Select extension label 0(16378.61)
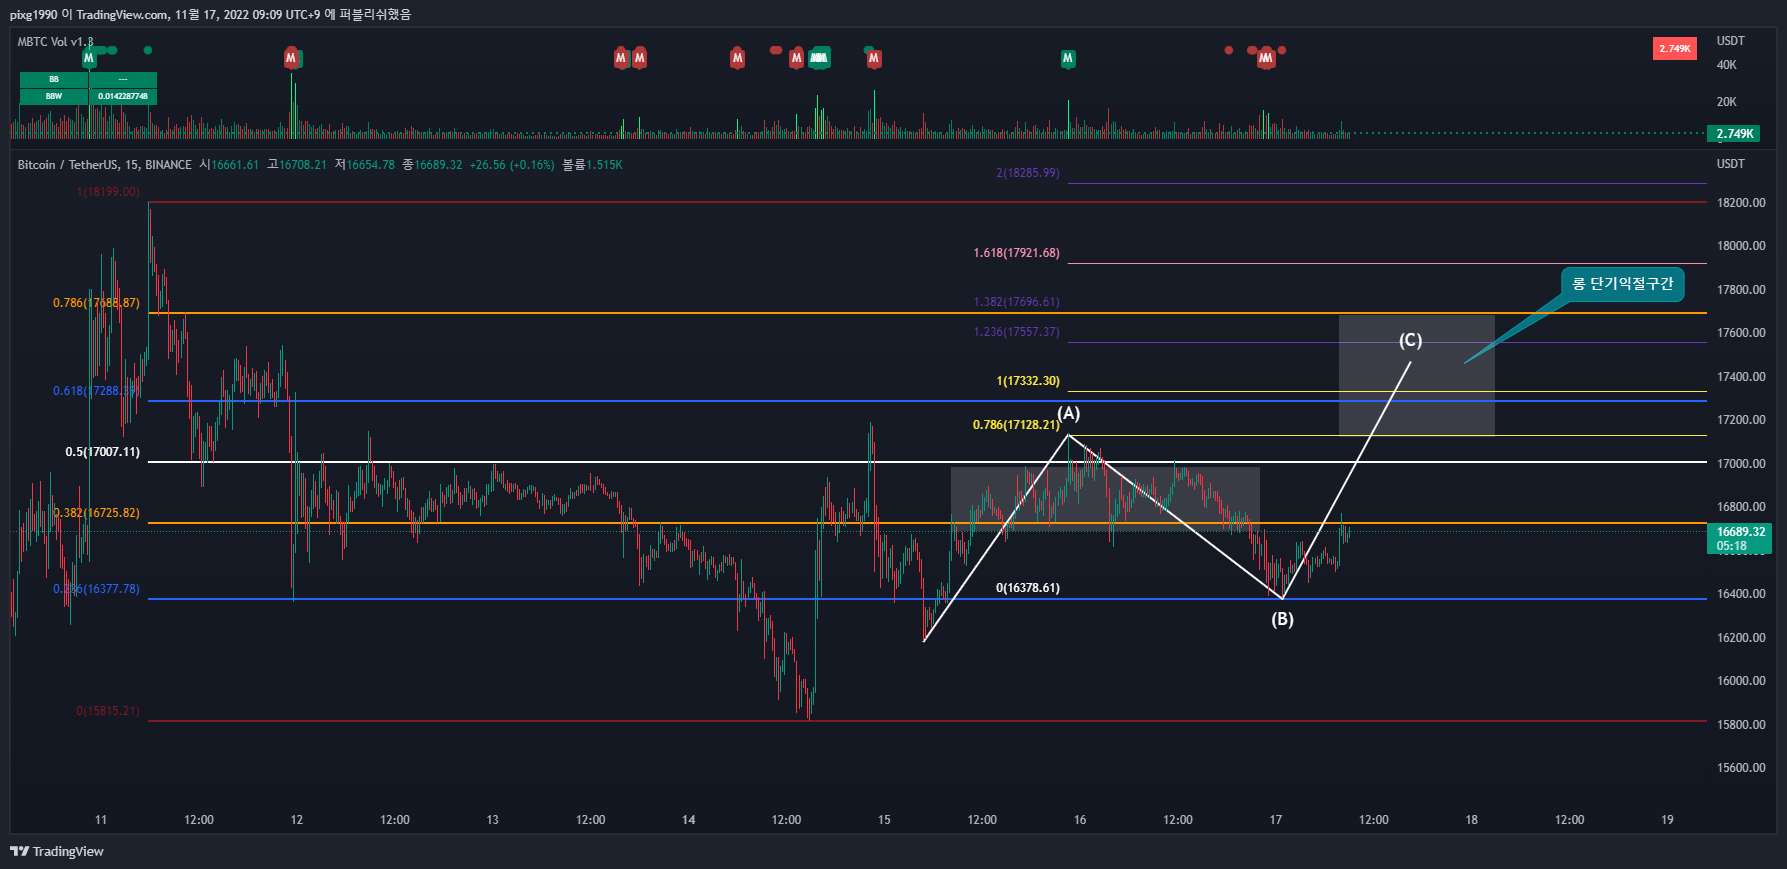Viewport: 1787px width, 869px height. [1028, 588]
